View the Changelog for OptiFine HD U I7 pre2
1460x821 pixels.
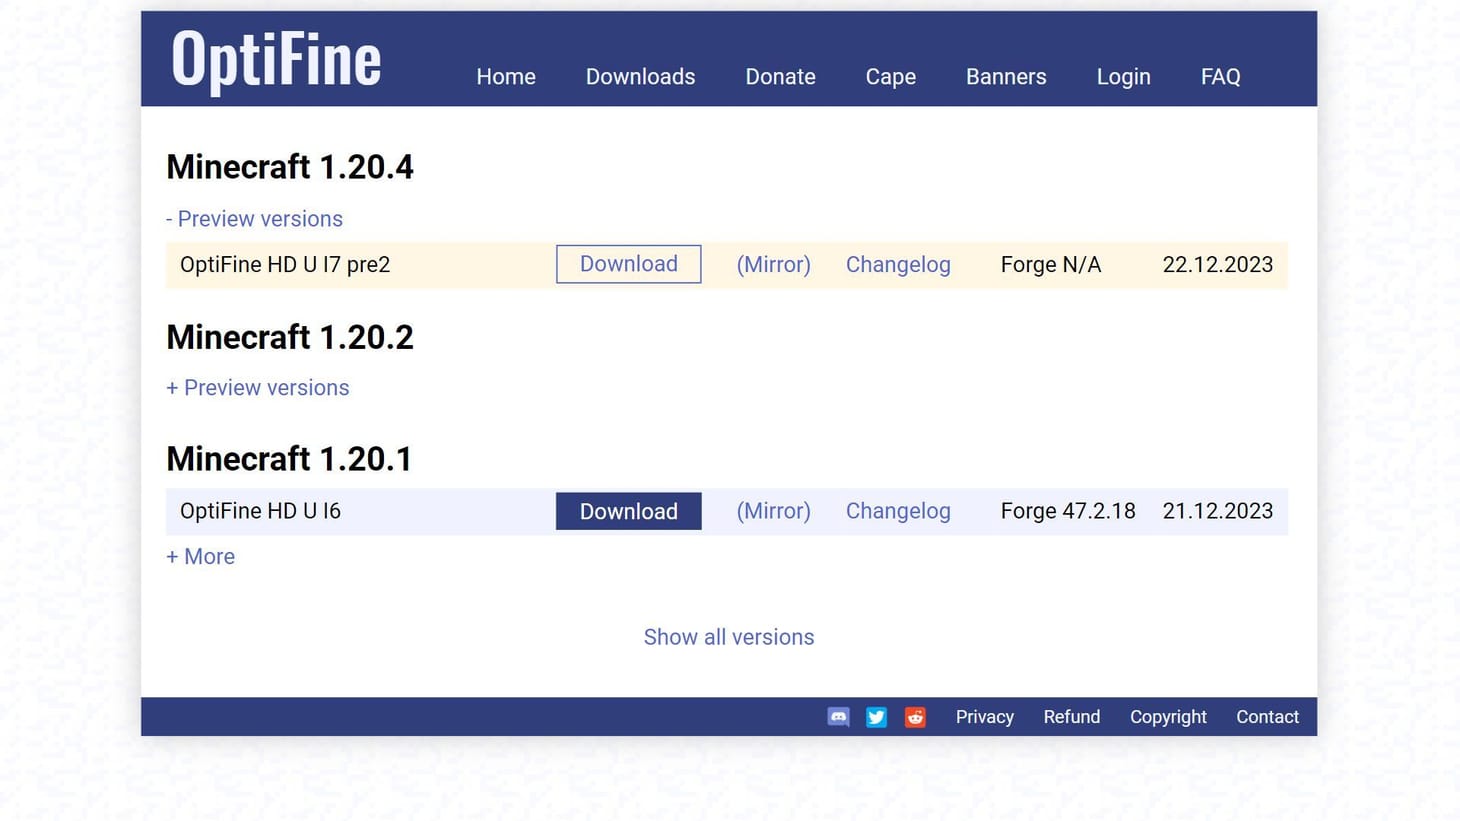[898, 264]
